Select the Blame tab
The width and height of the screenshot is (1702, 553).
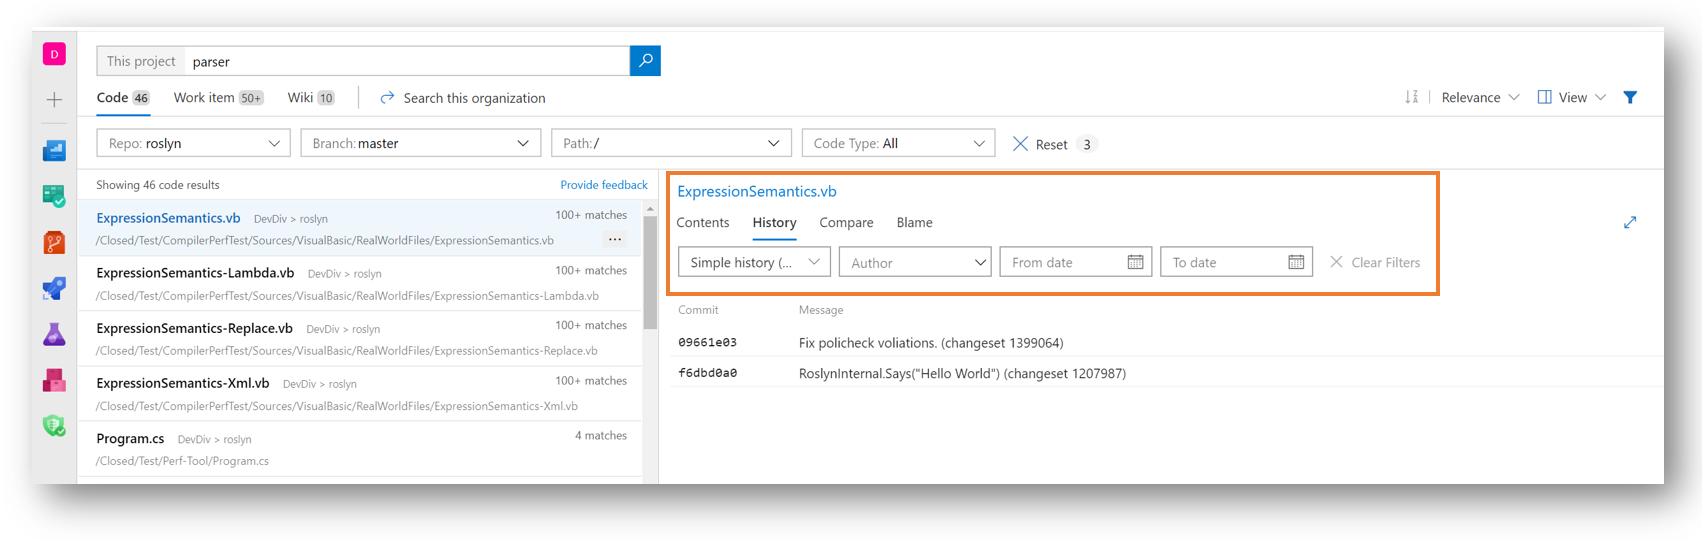[x=914, y=222]
